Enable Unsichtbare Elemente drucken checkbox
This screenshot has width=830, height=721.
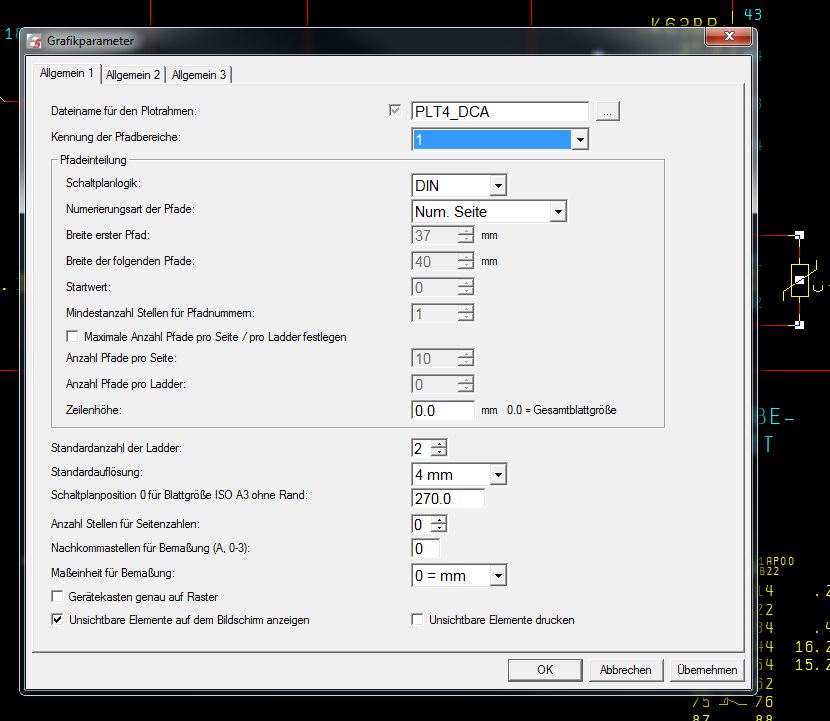point(417,619)
